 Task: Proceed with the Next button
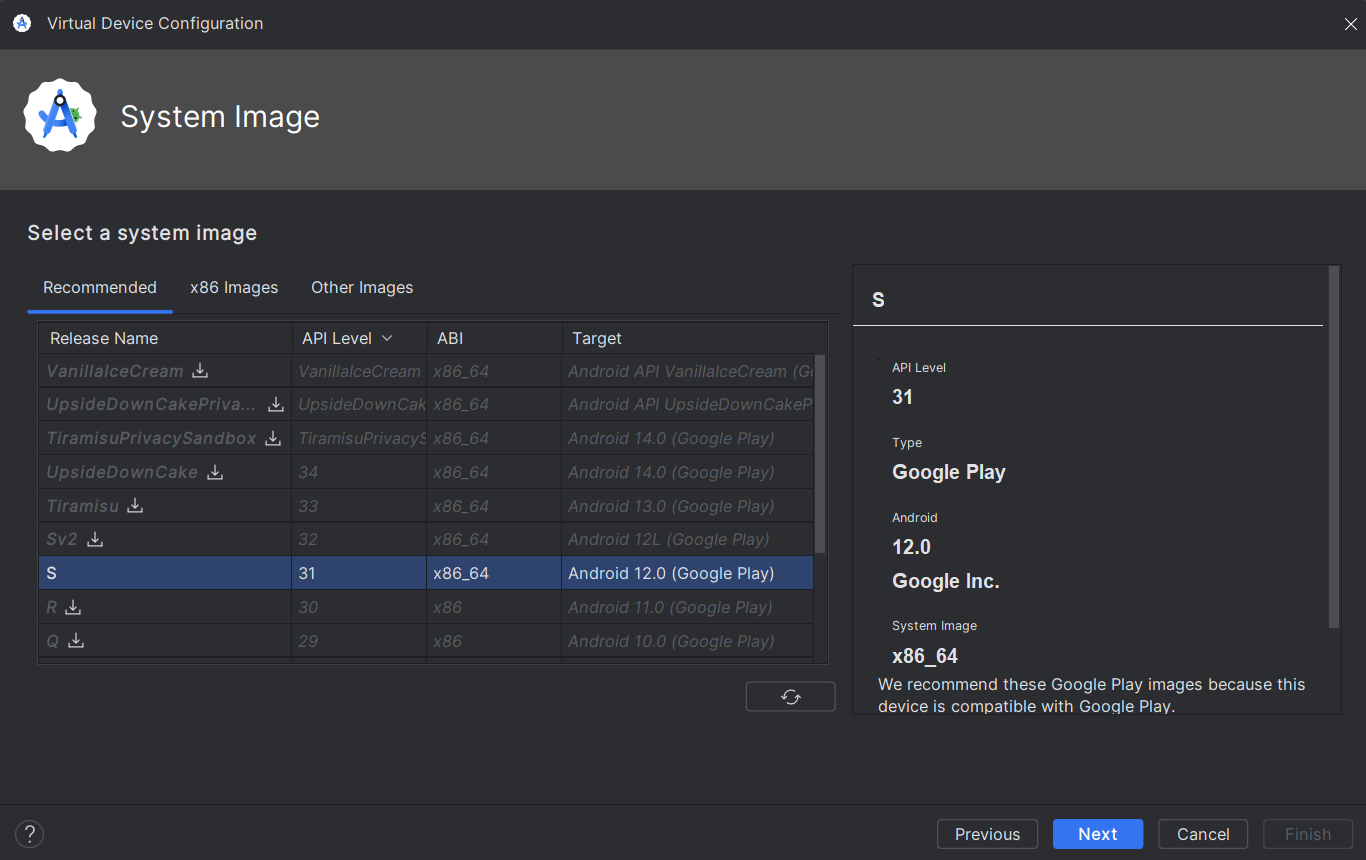1098,834
